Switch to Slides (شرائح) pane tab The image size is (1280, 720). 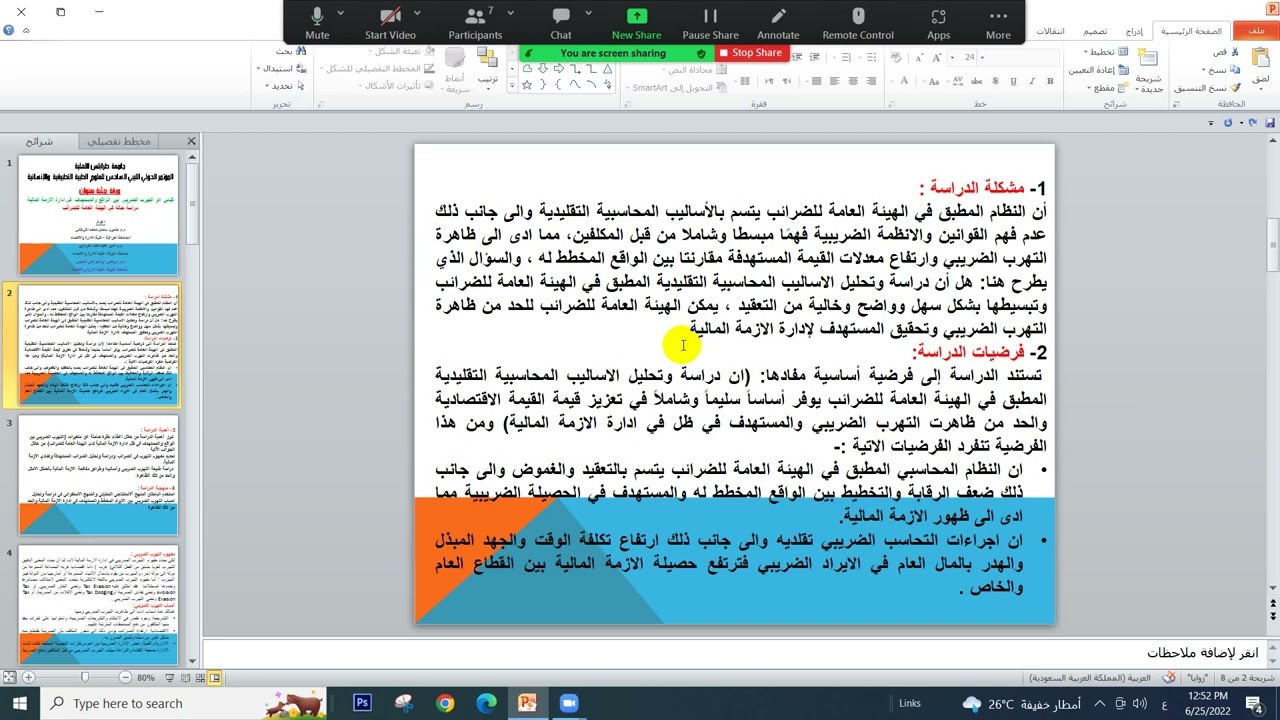click(39, 142)
